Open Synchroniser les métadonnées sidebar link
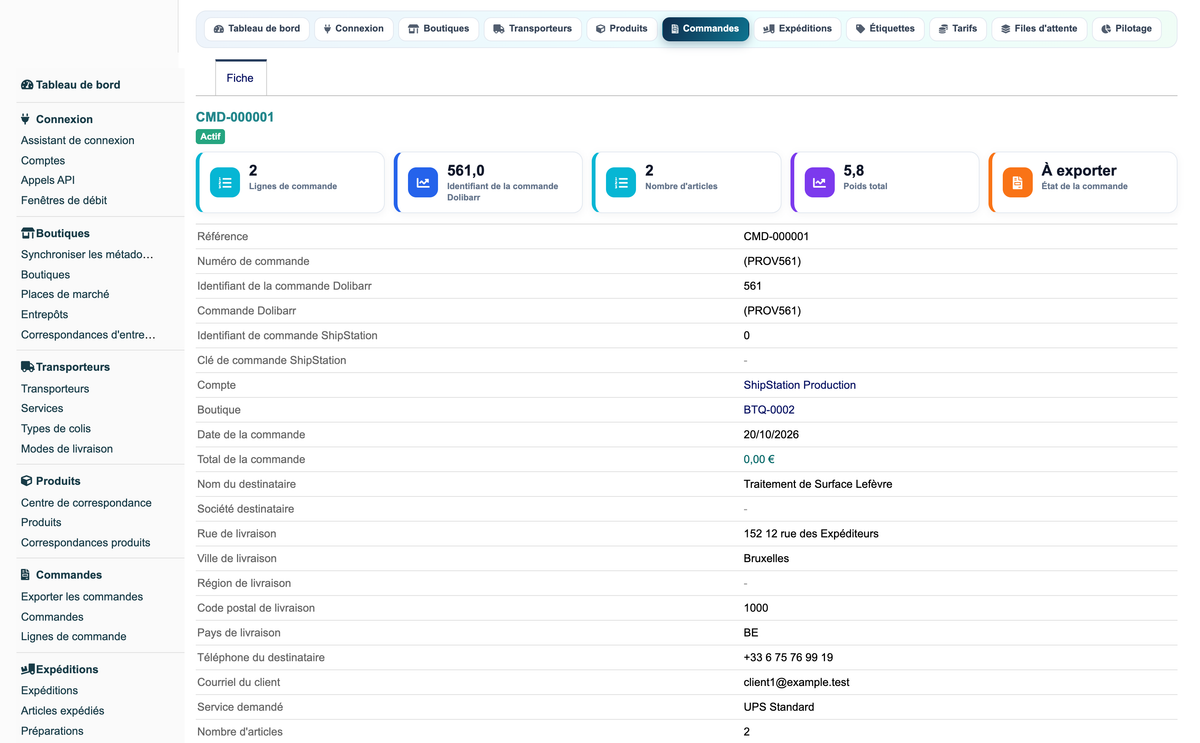Screen dimensions: 1200x743 87,255
